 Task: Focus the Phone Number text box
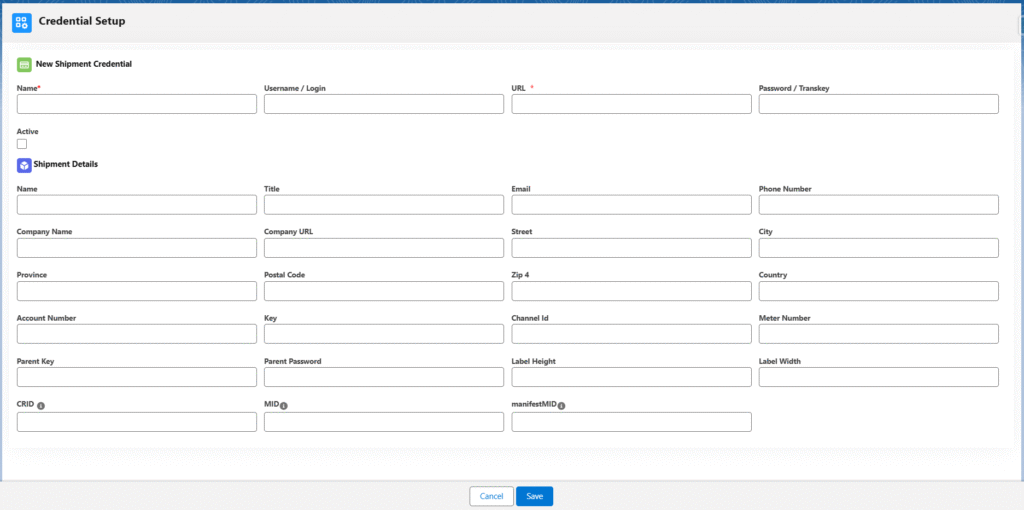878,204
